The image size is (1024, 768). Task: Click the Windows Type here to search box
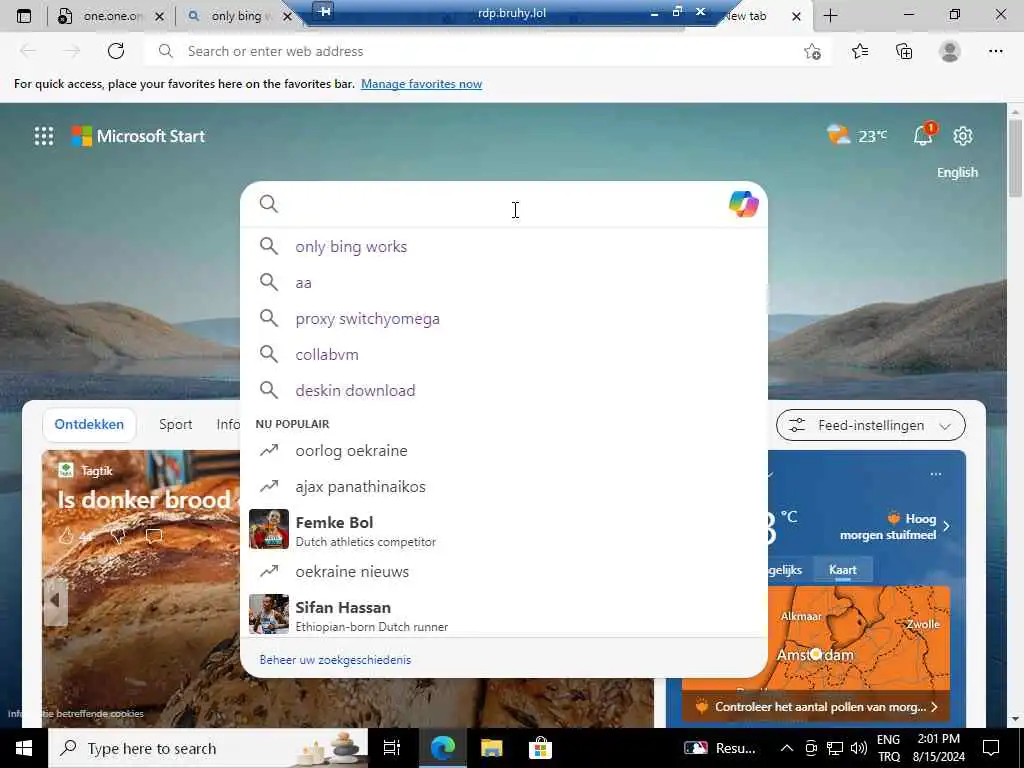point(208,748)
